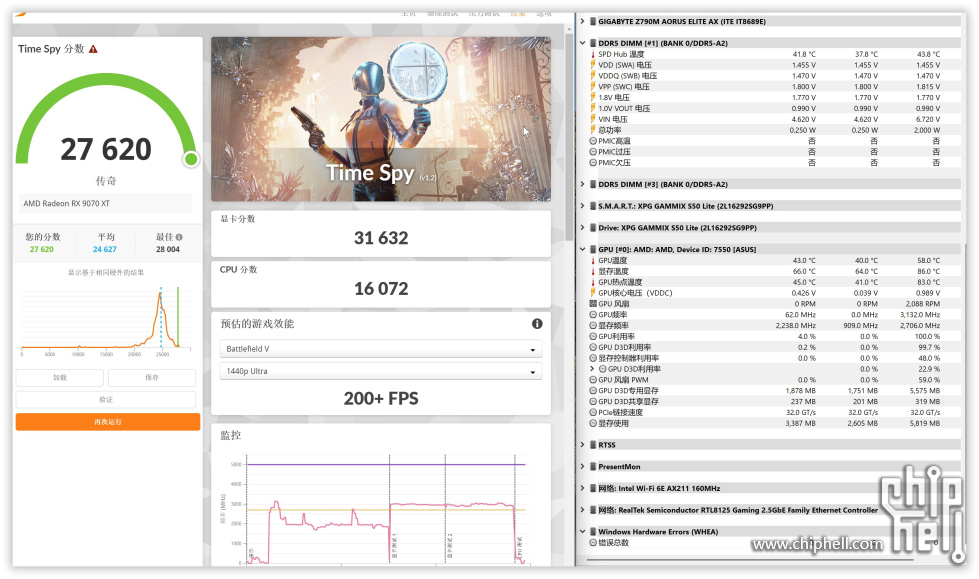Click the 平均 score 24 627
Viewport: 979px width, 579px height.
click(105, 249)
